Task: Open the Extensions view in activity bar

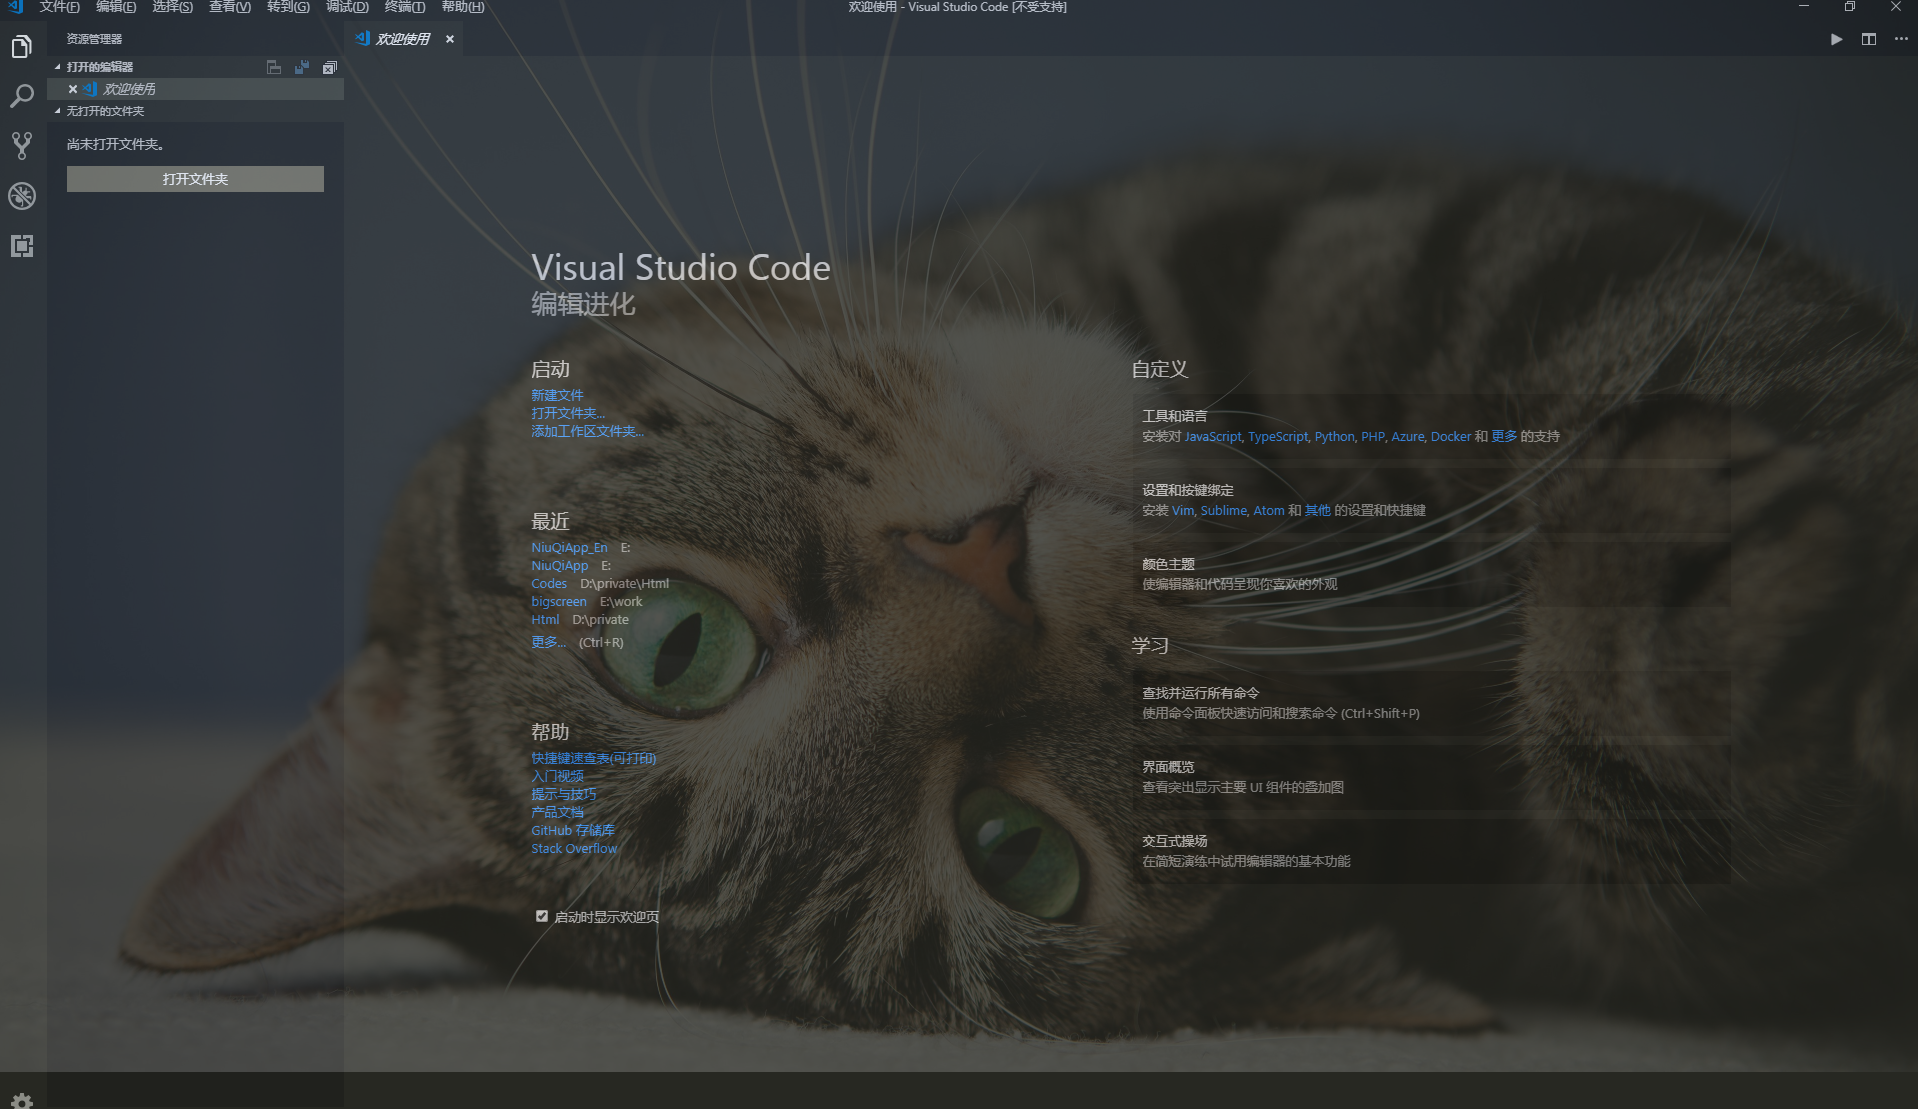Action: pyautogui.click(x=22, y=246)
